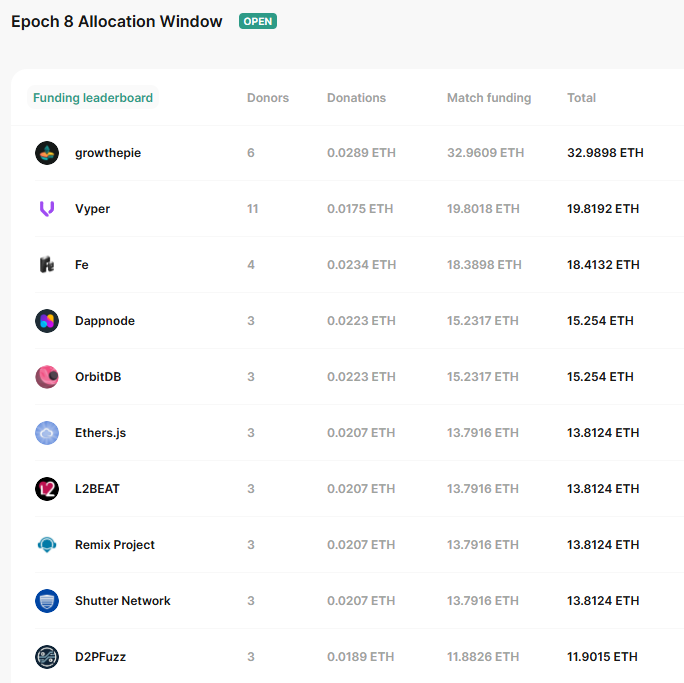Click the Ethers.js project logo
684x683 pixels.
click(x=47, y=433)
